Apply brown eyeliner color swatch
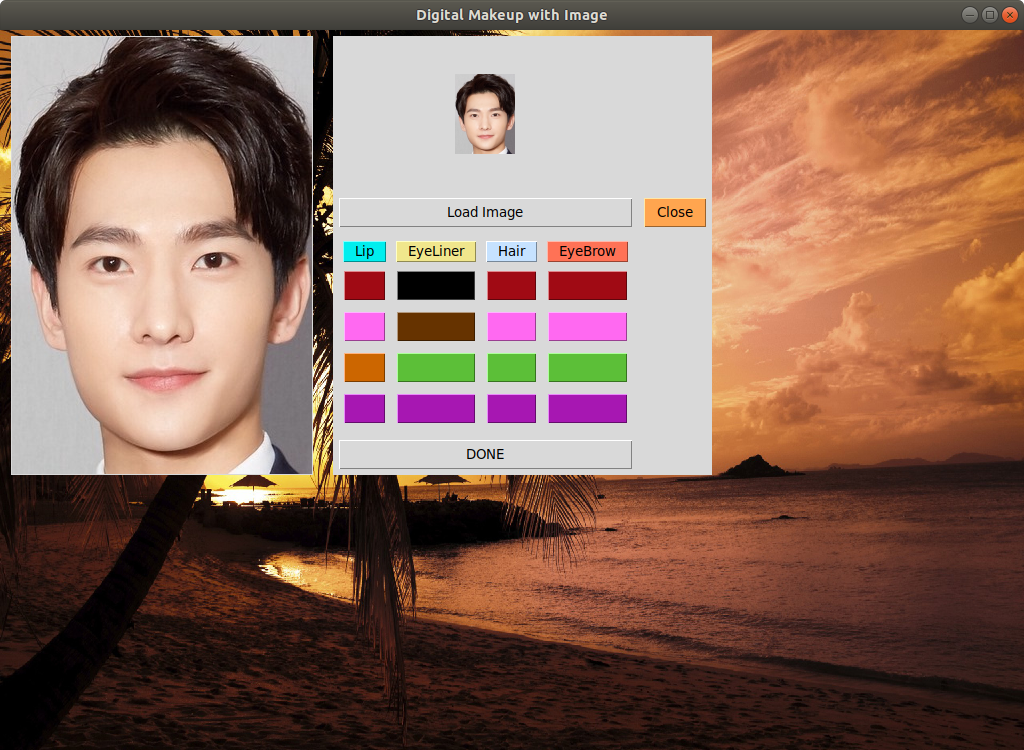Image resolution: width=1024 pixels, height=750 pixels. (x=436, y=327)
